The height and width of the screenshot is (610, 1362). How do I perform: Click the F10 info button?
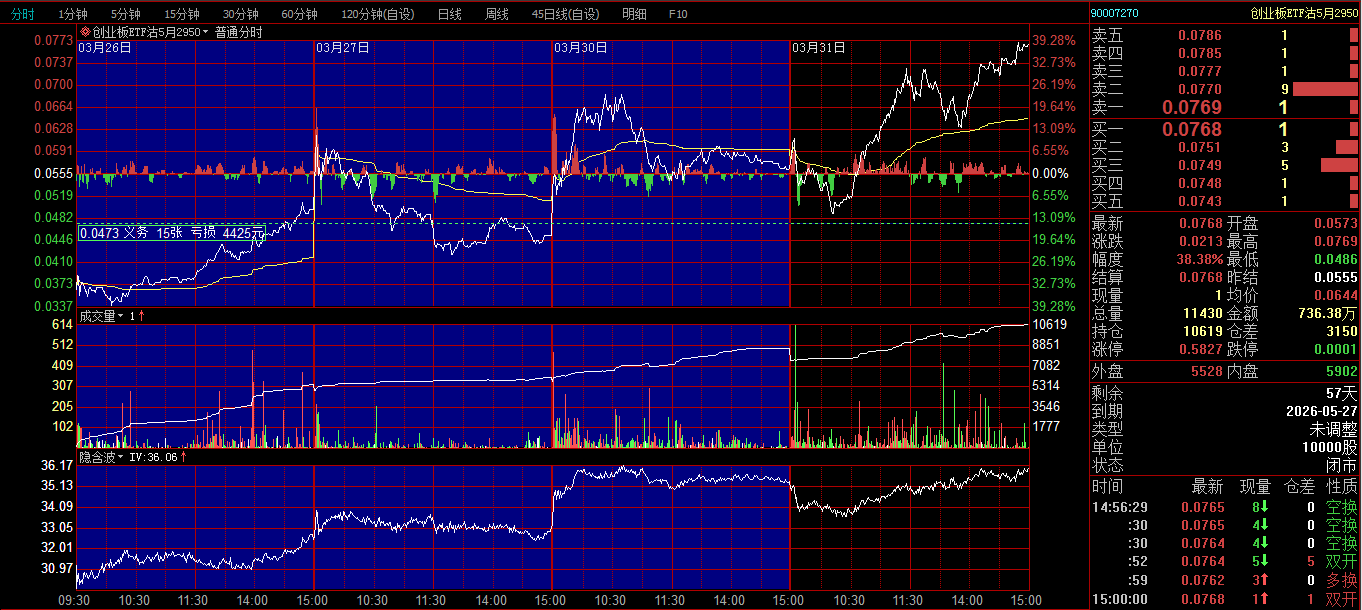pos(678,14)
